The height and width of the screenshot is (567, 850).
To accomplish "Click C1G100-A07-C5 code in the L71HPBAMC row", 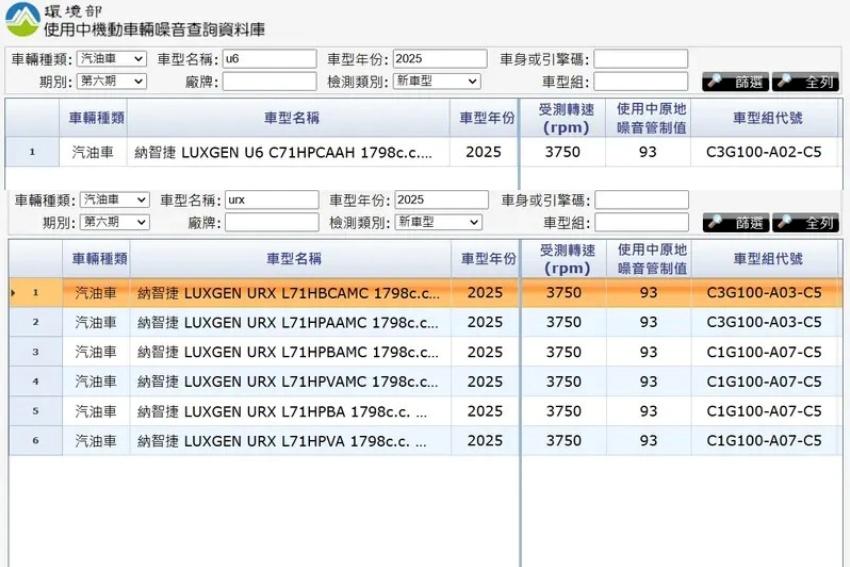I will click(x=764, y=352).
